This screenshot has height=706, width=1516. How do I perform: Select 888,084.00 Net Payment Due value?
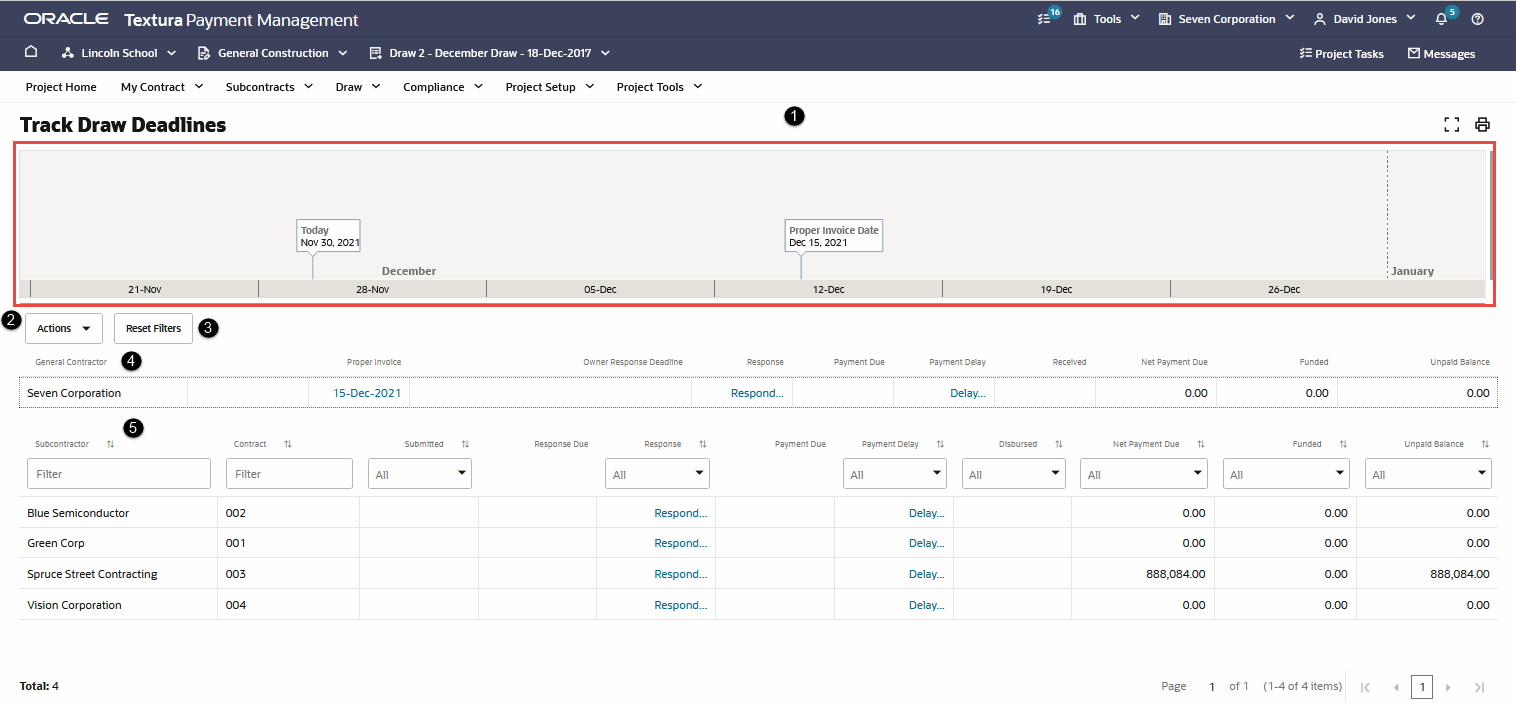1176,574
